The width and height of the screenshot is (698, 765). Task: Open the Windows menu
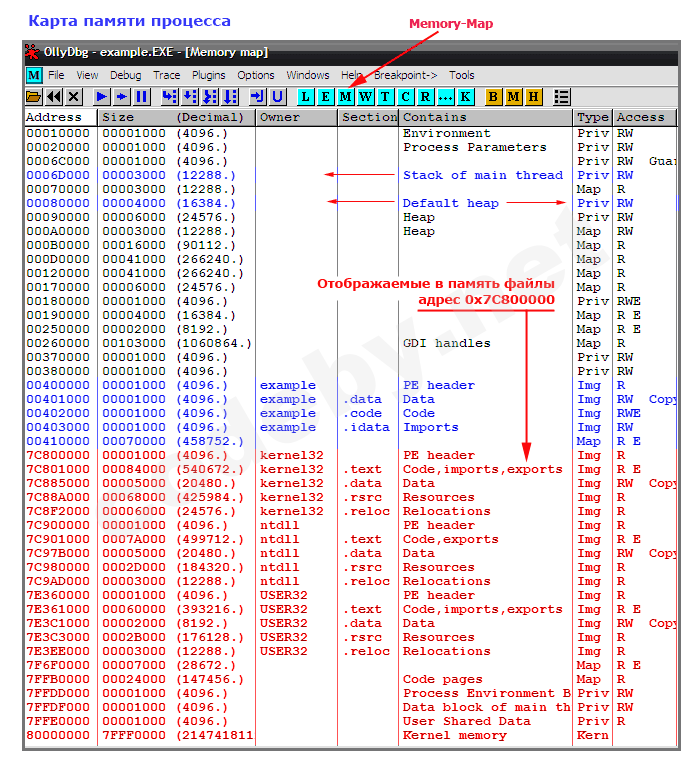[308, 75]
